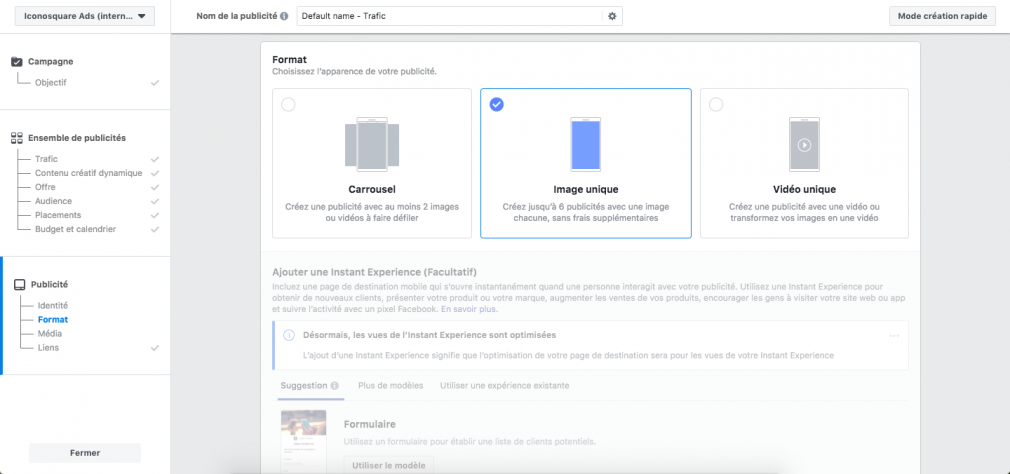The height and width of the screenshot is (474, 1010).
Task: Go to the Identité step
Action: 53,306
